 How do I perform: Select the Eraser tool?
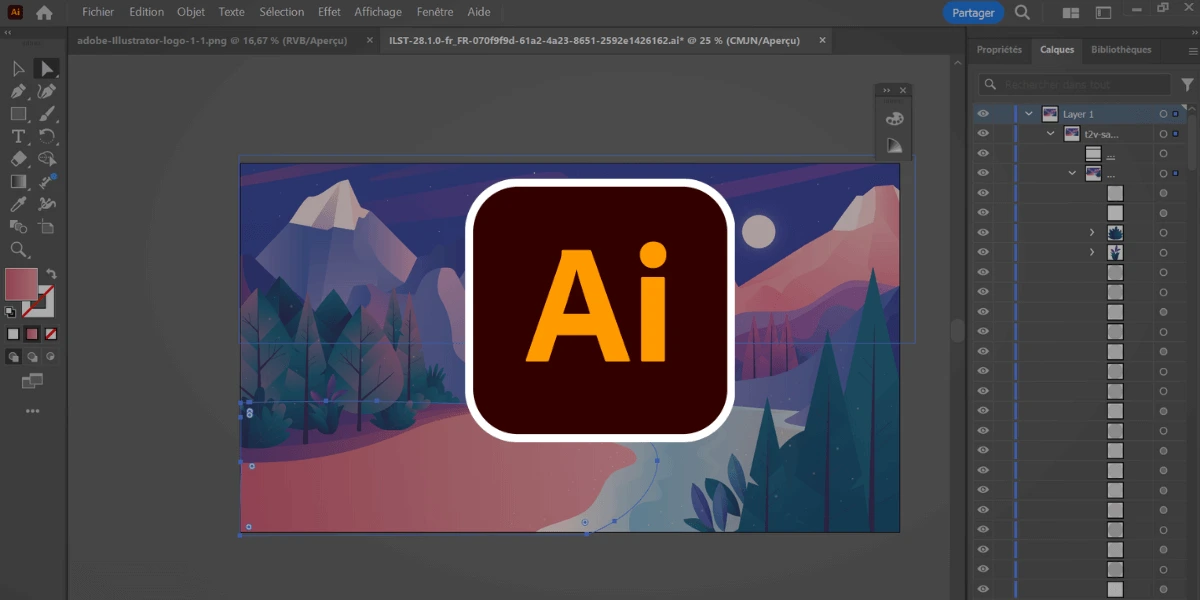pos(18,159)
